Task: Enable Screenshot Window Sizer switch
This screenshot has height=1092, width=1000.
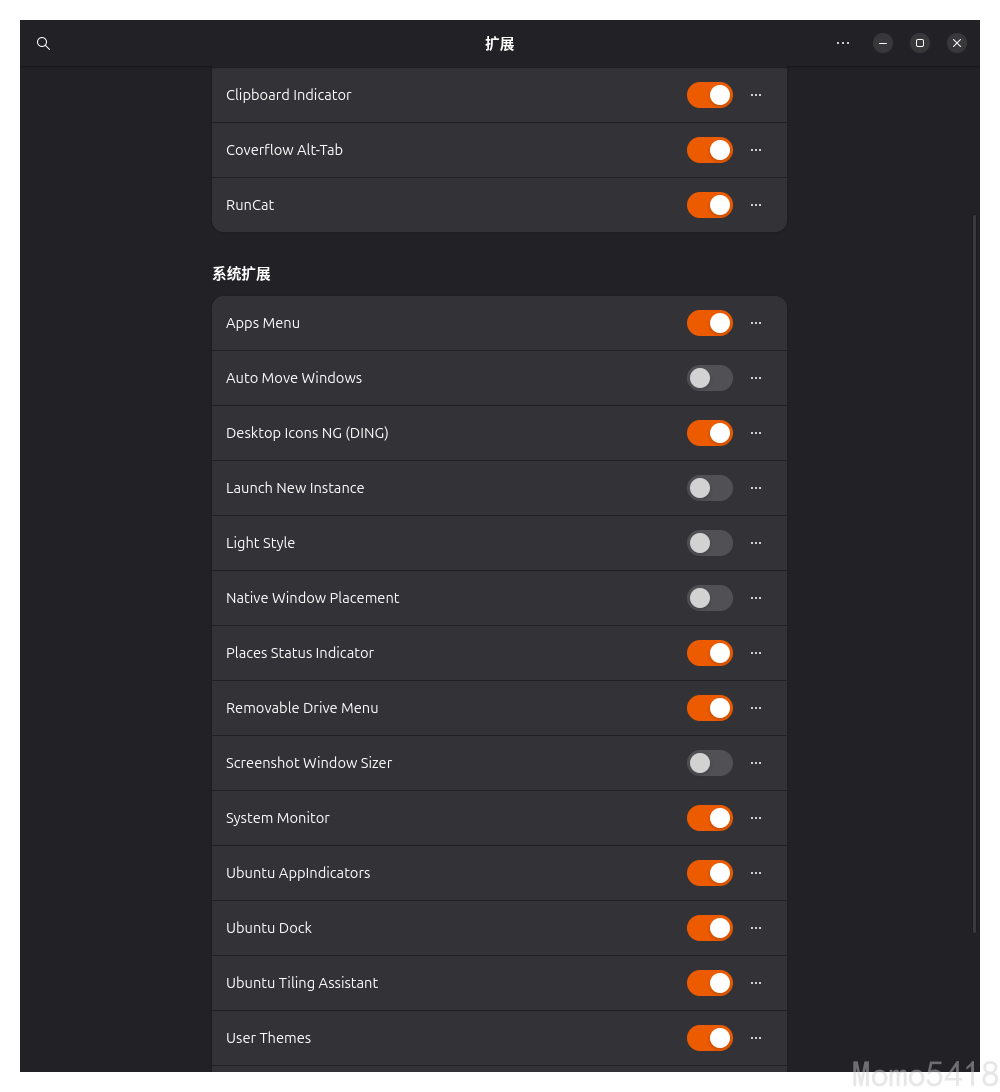Action: click(x=709, y=763)
